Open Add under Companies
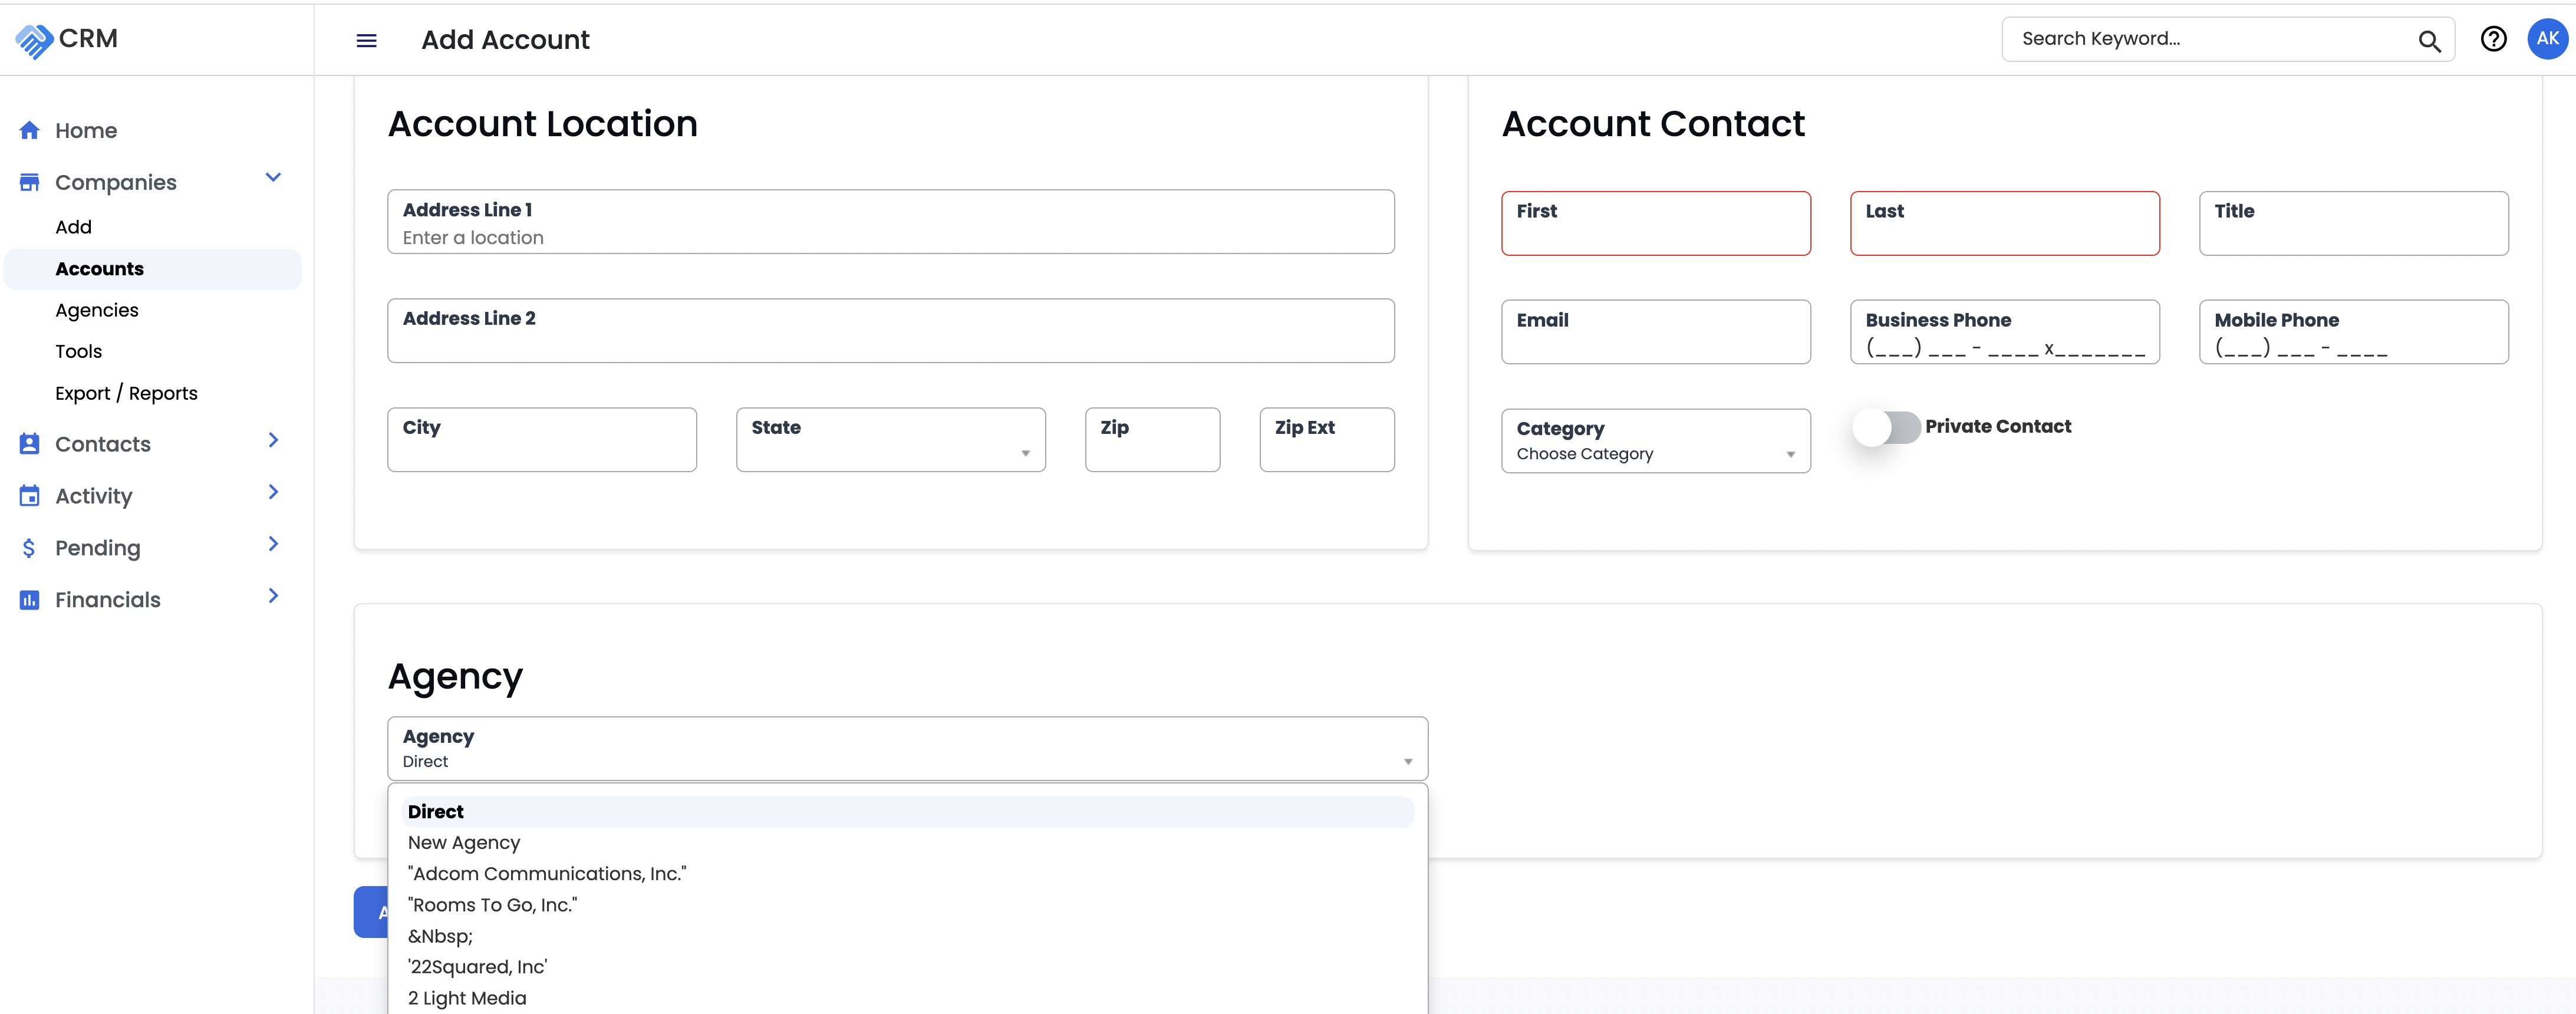 pos(74,227)
